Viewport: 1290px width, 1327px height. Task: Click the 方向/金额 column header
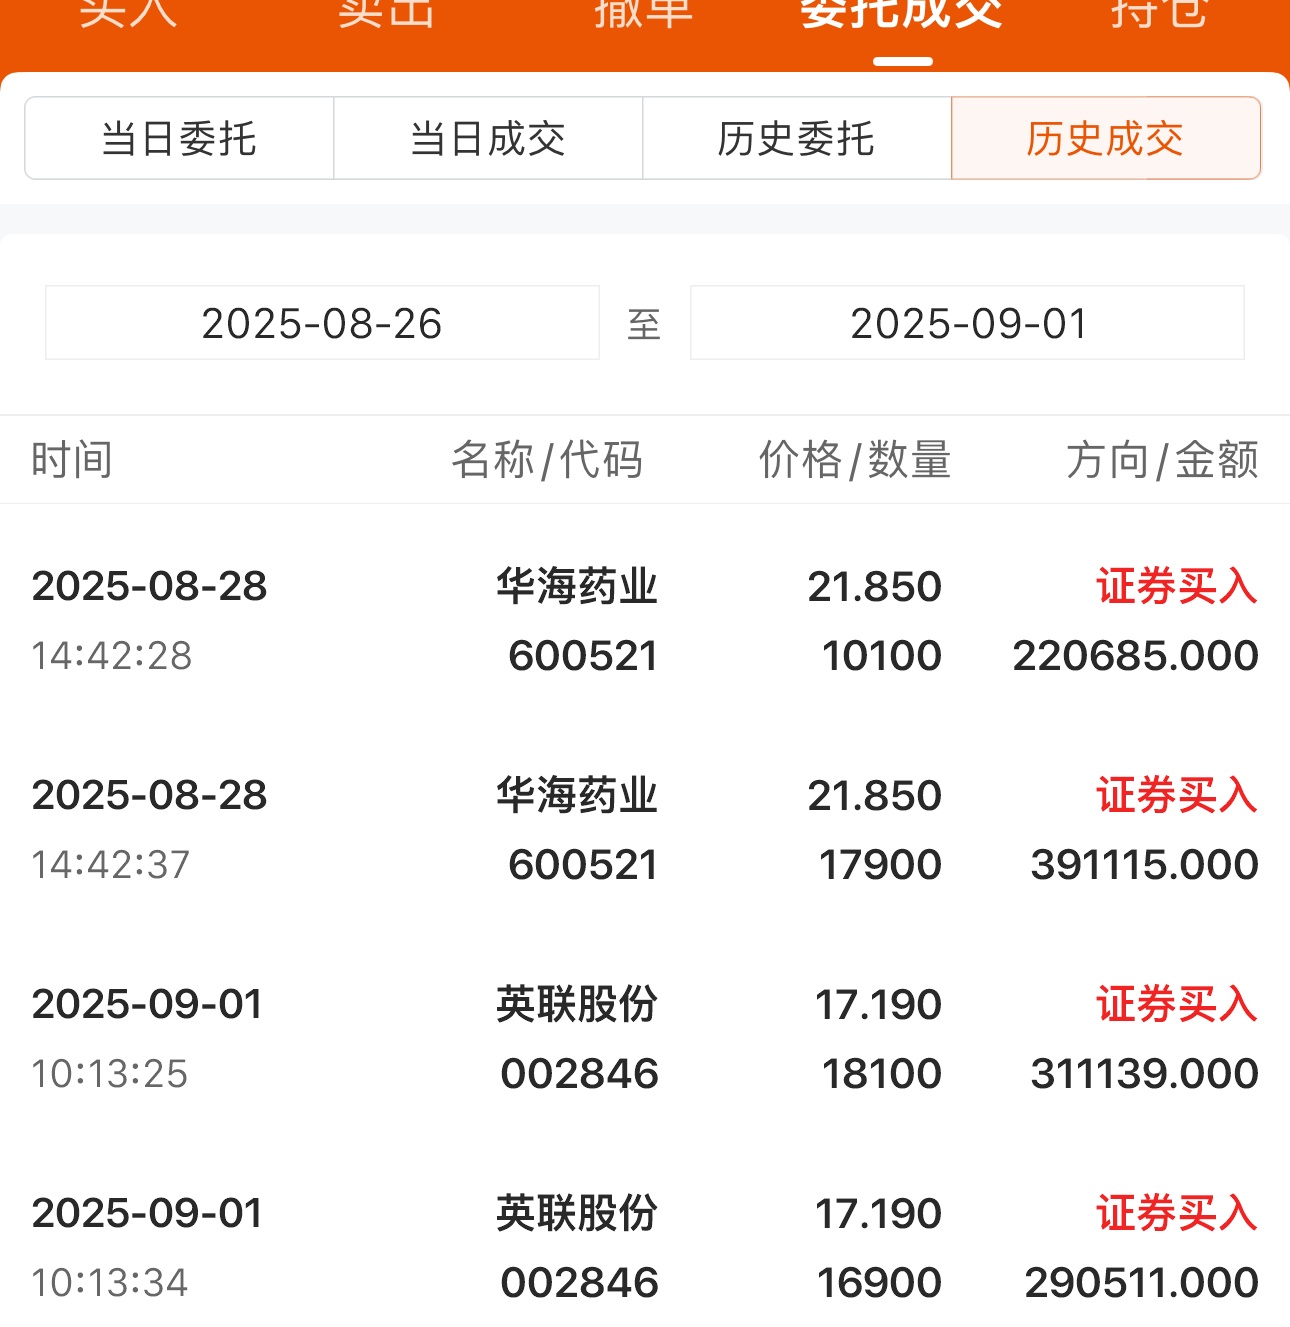[x=1162, y=460]
